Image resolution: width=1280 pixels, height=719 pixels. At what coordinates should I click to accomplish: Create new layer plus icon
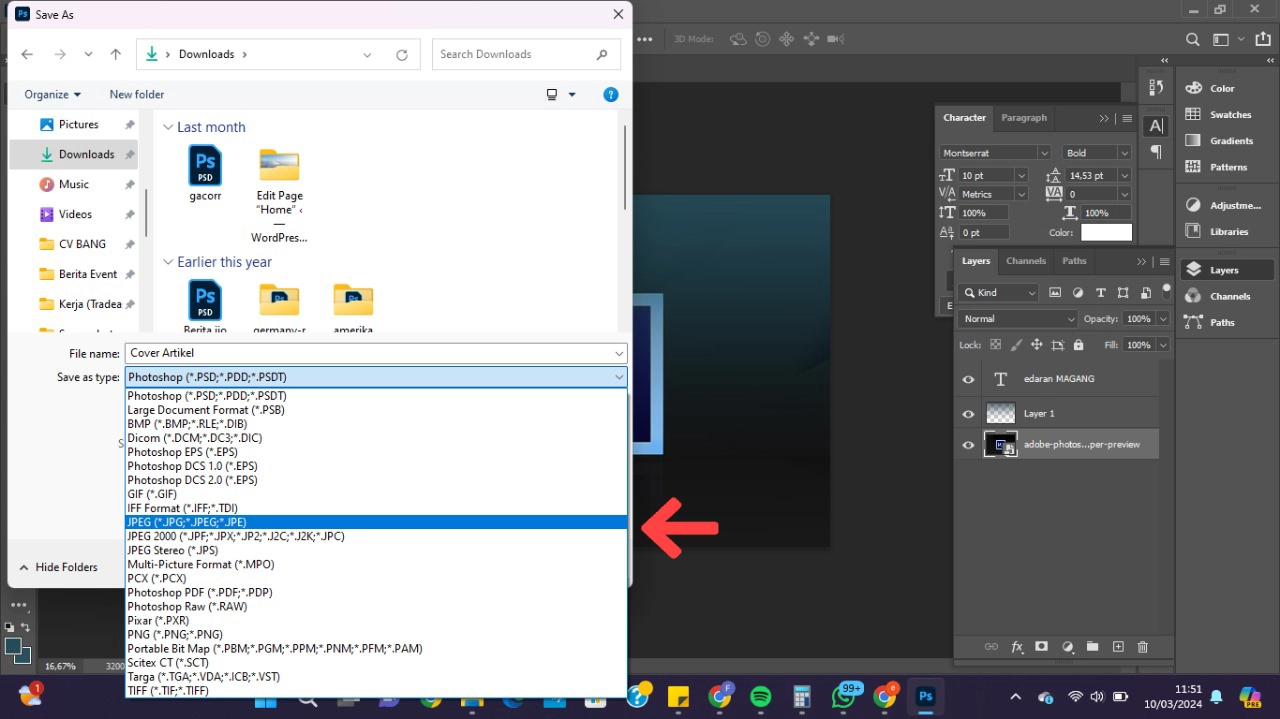1118,647
